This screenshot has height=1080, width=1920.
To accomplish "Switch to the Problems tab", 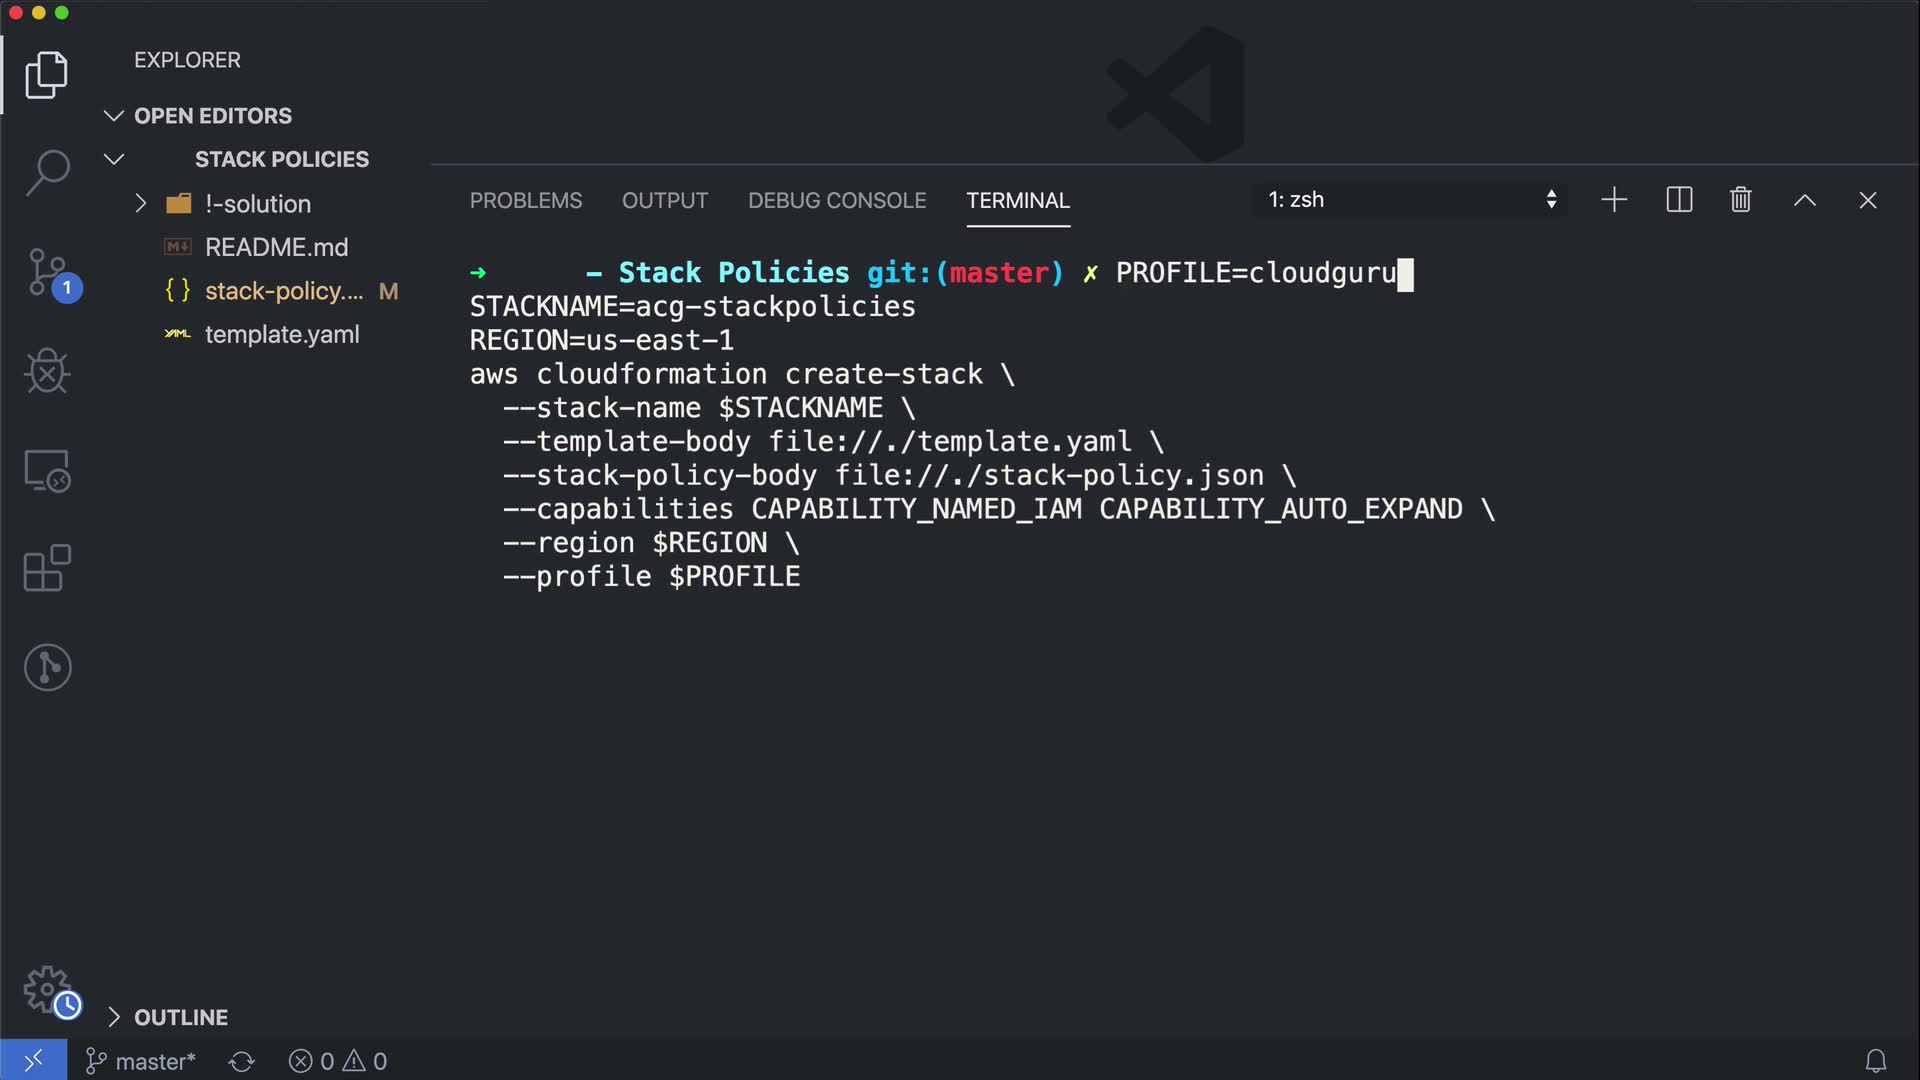I will [x=526, y=200].
